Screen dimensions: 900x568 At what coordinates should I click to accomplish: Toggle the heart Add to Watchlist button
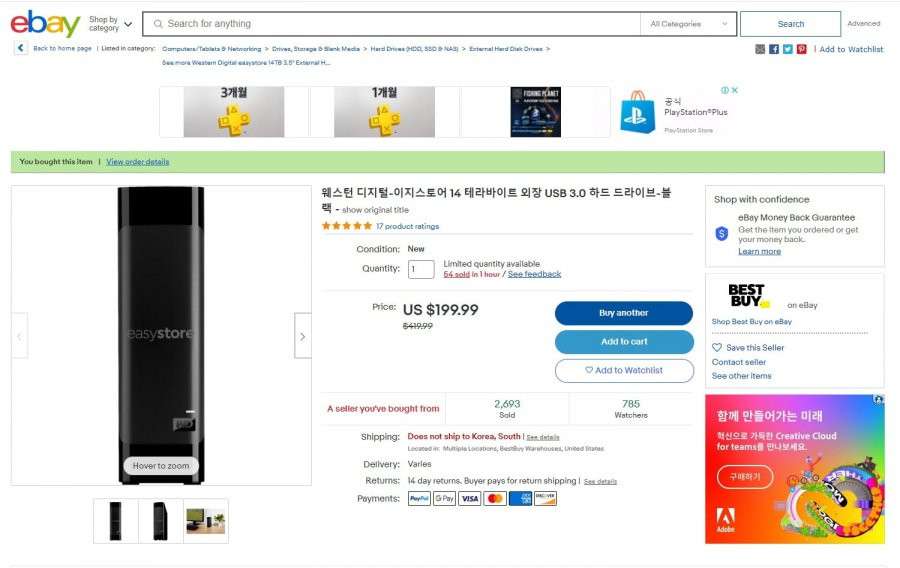[624, 371]
